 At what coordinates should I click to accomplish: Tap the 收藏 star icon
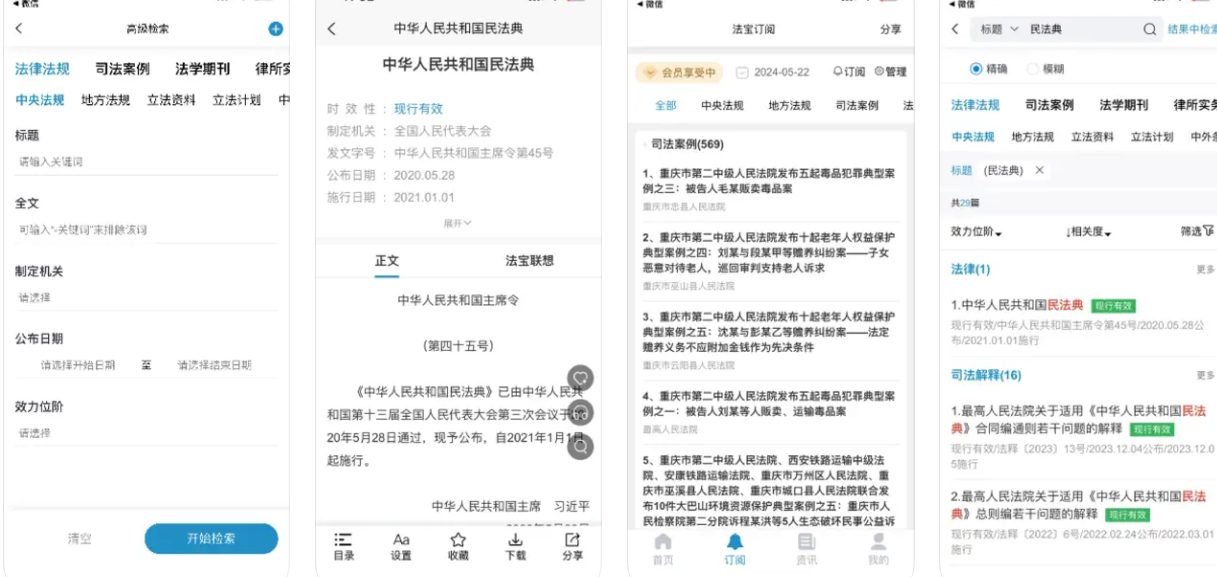(x=458, y=546)
